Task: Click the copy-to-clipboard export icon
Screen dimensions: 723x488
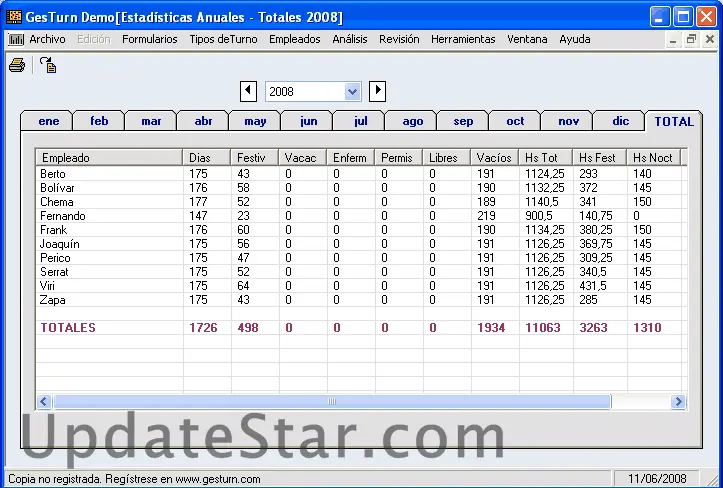Action: tap(48, 65)
